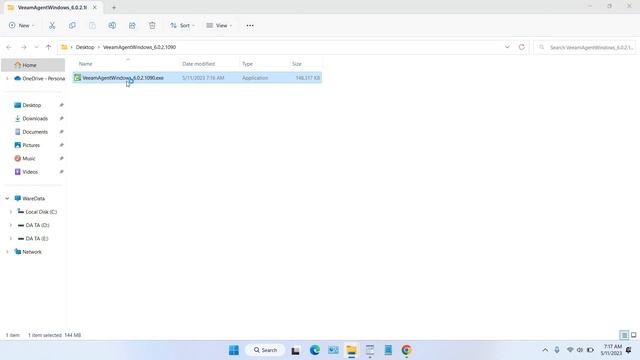
Task: Open File Explorer on the taskbar
Action: 351,350
